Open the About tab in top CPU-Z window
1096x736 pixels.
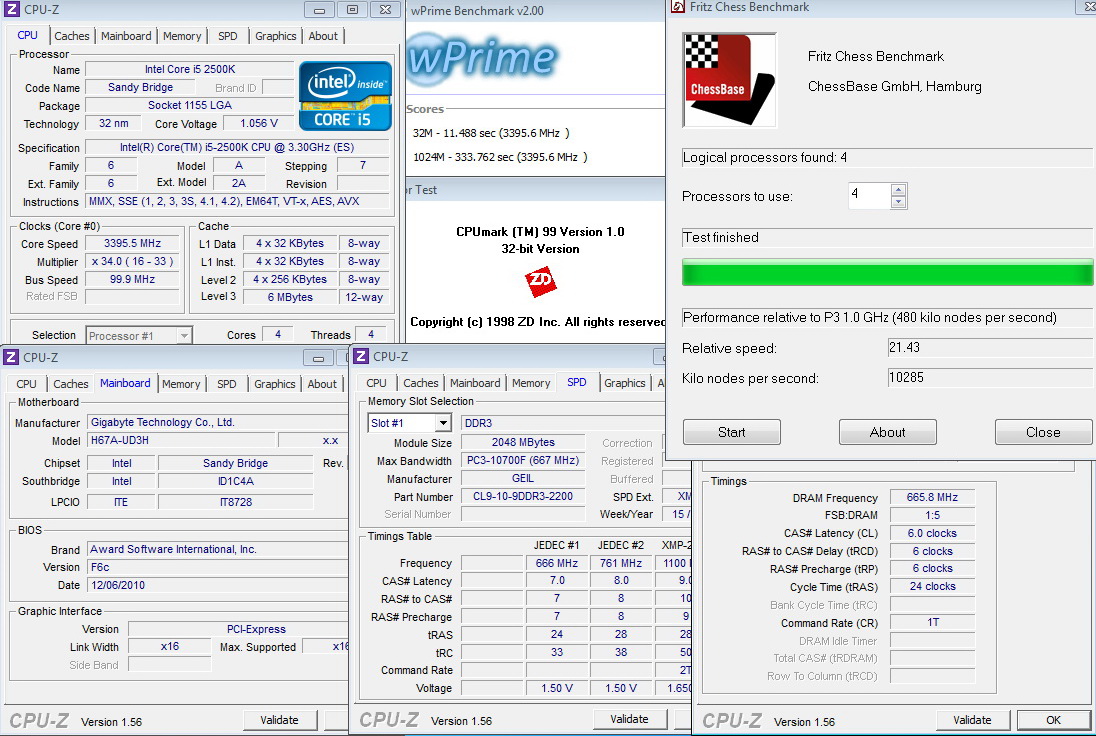click(x=323, y=36)
